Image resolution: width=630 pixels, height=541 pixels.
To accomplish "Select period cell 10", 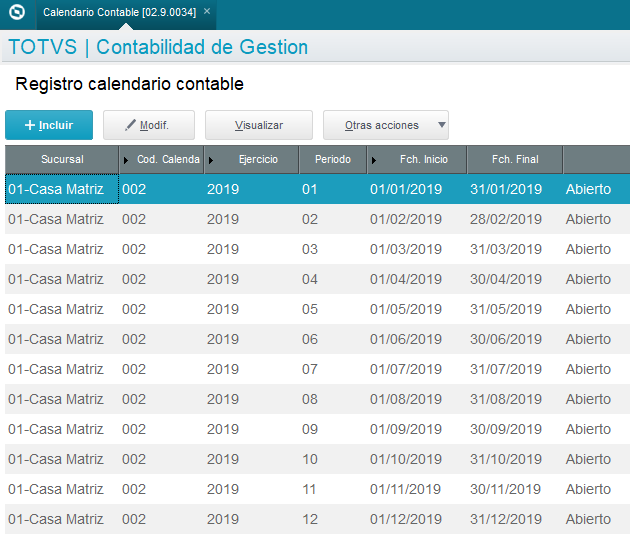I will coord(310,459).
